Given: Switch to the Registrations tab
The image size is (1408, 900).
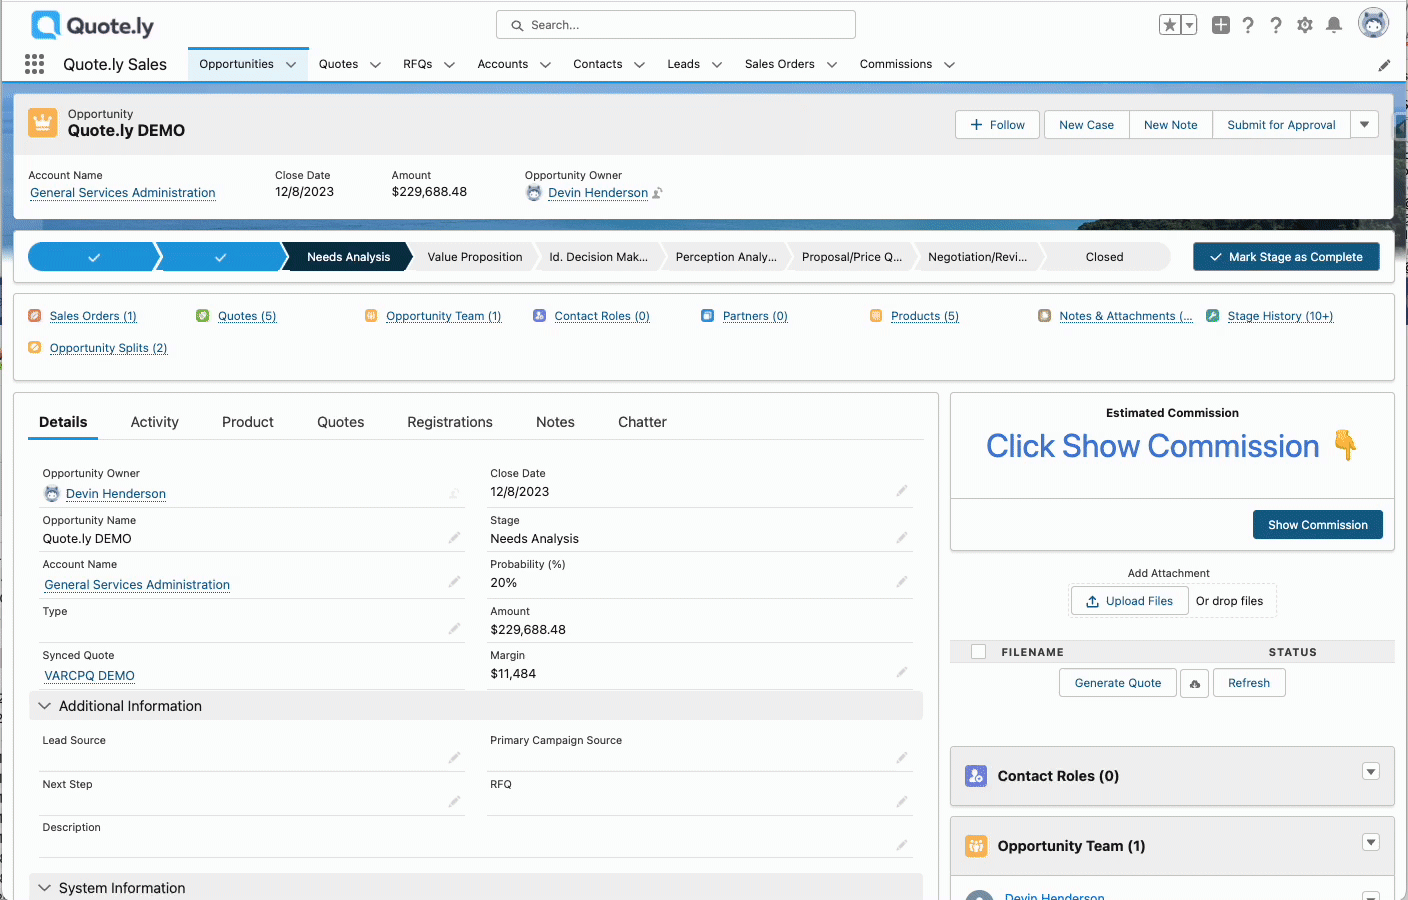Looking at the screenshot, I should click(x=450, y=422).
